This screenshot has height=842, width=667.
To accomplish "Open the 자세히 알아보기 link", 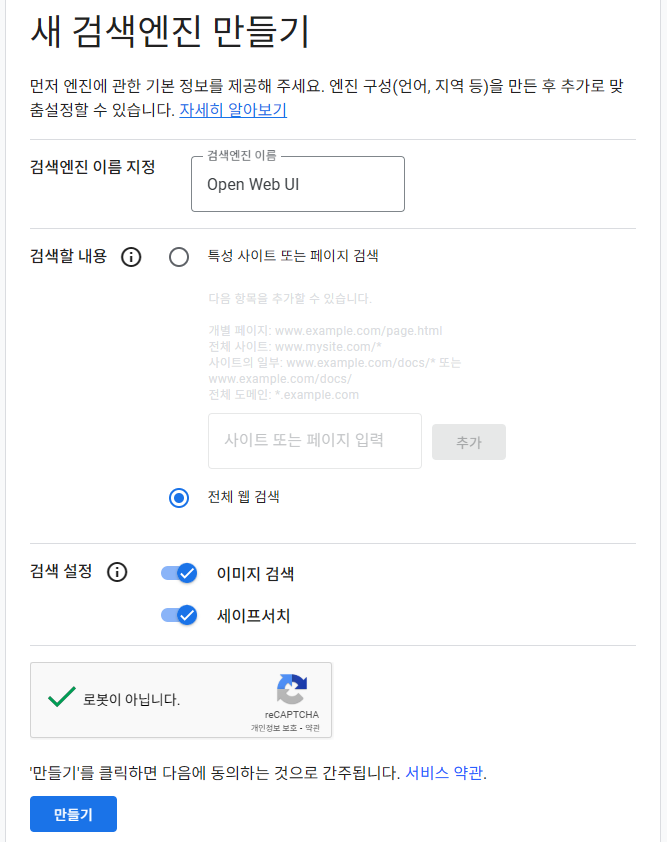I will pos(233,110).
